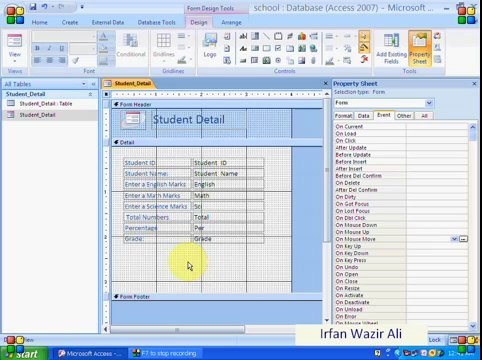The width and height of the screenshot is (482, 360).
Task: Toggle Bold formatting in Font group
Action: (37, 49)
